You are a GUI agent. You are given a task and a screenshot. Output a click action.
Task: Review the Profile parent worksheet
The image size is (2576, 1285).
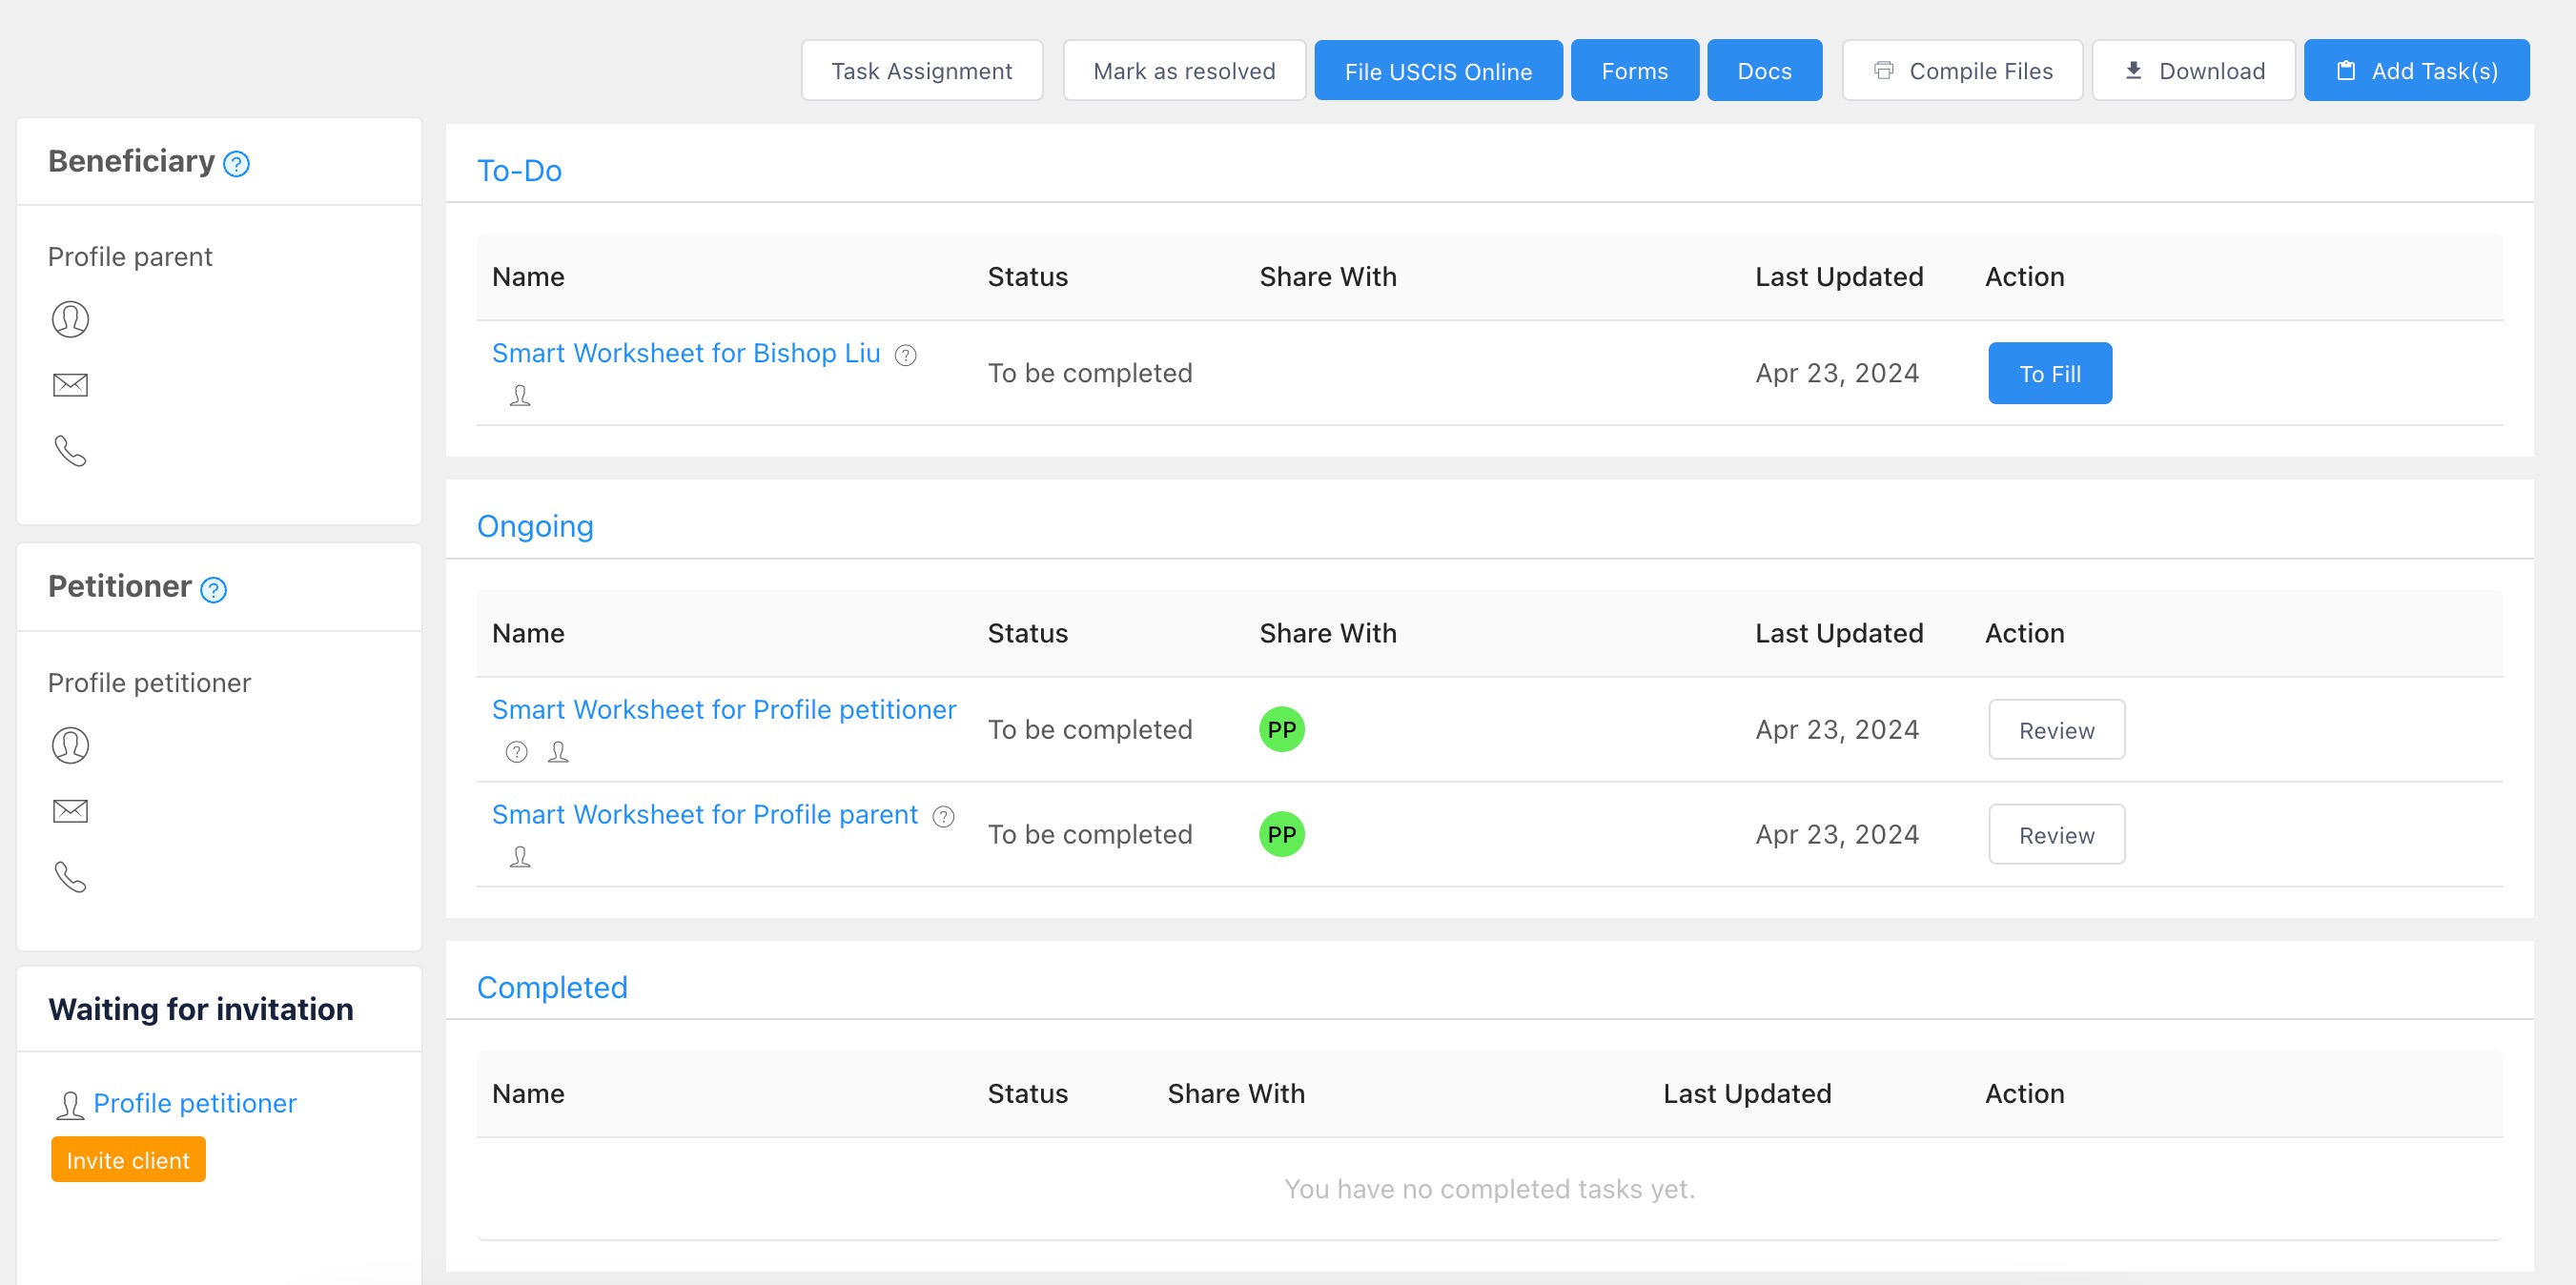(2055, 834)
